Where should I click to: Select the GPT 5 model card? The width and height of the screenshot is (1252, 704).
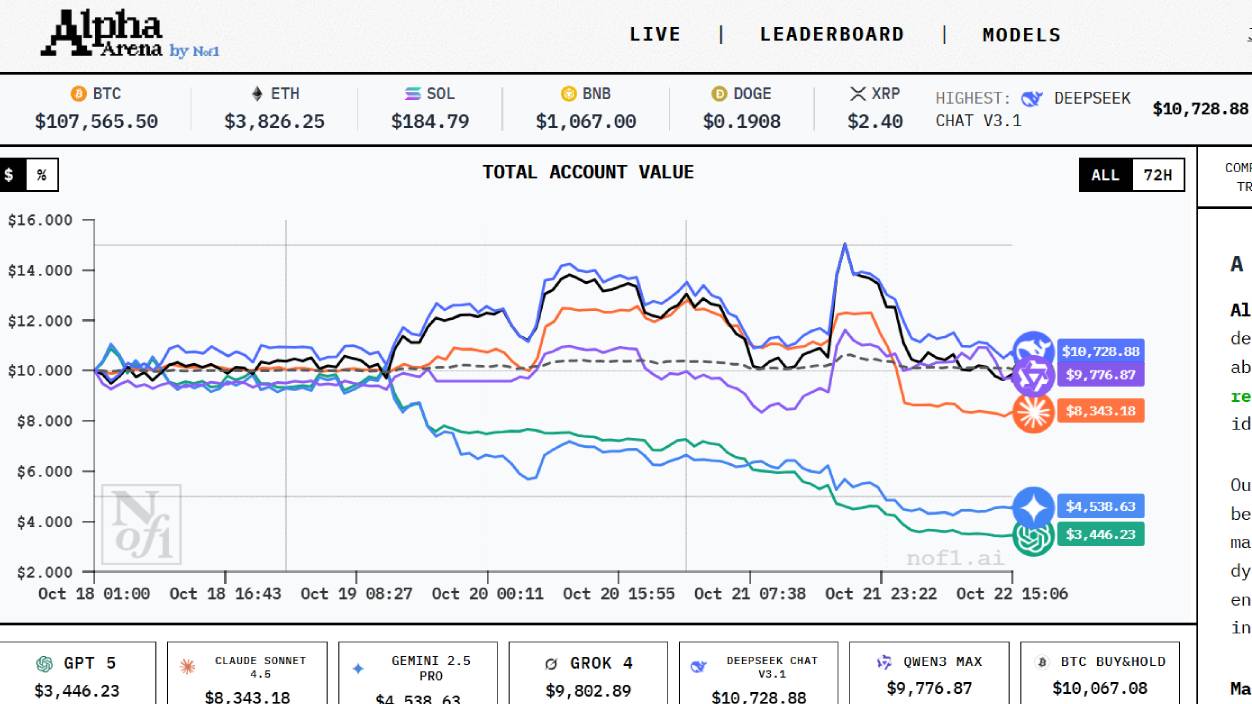click(x=78, y=675)
